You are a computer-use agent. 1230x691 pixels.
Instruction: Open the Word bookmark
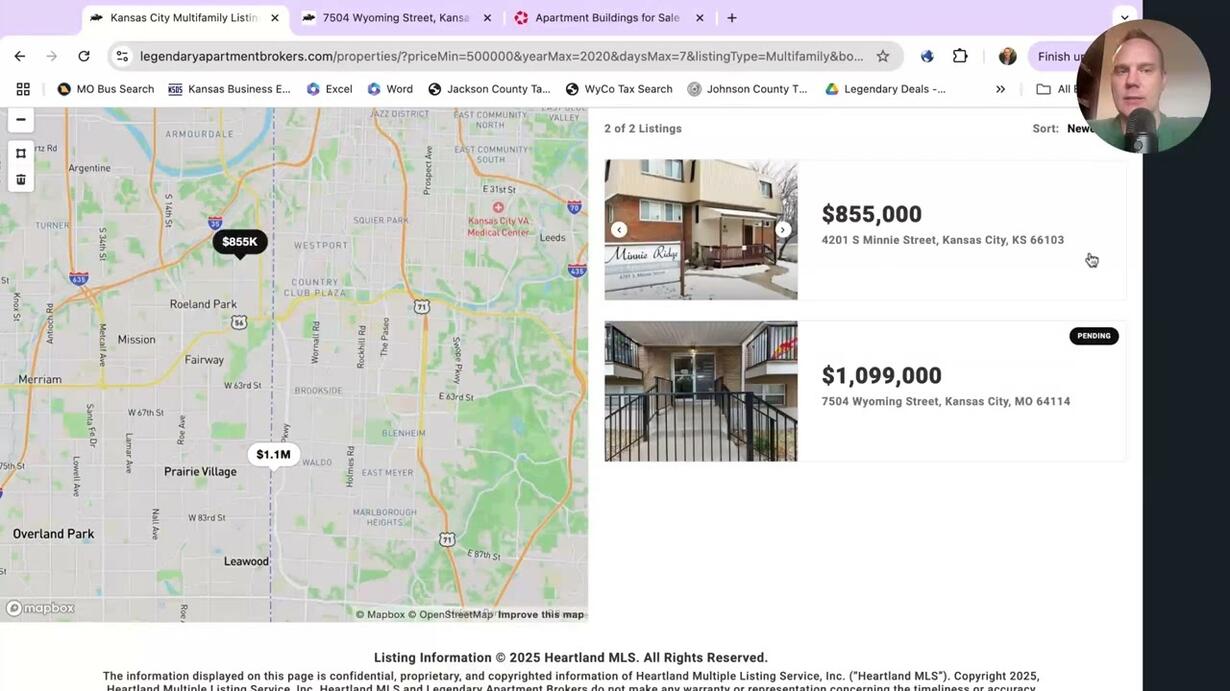pyautogui.click(x=390, y=89)
